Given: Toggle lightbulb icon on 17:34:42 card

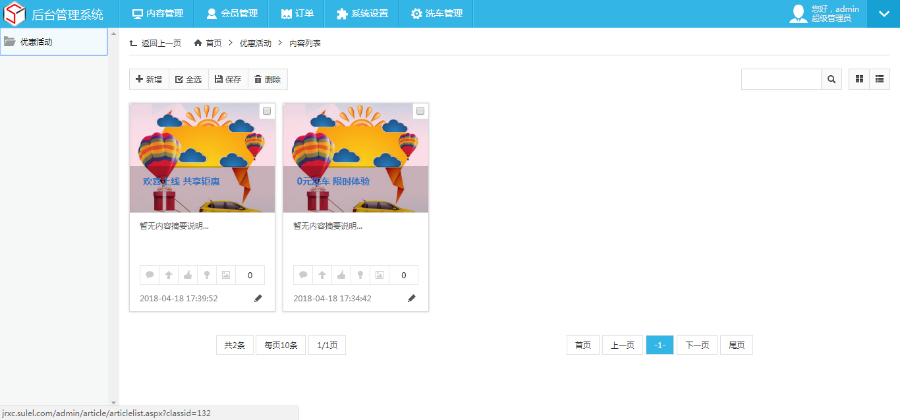Looking at the screenshot, I should [360, 275].
